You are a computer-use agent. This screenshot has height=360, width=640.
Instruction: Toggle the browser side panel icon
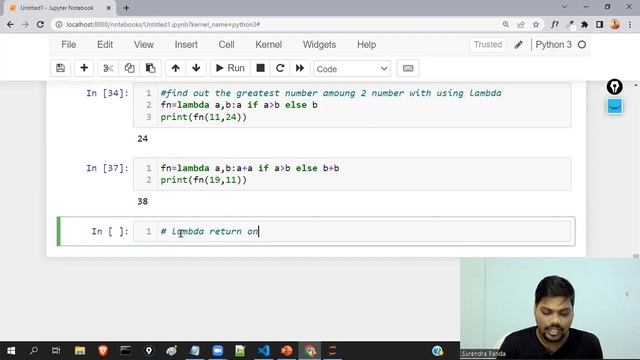coord(600,24)
